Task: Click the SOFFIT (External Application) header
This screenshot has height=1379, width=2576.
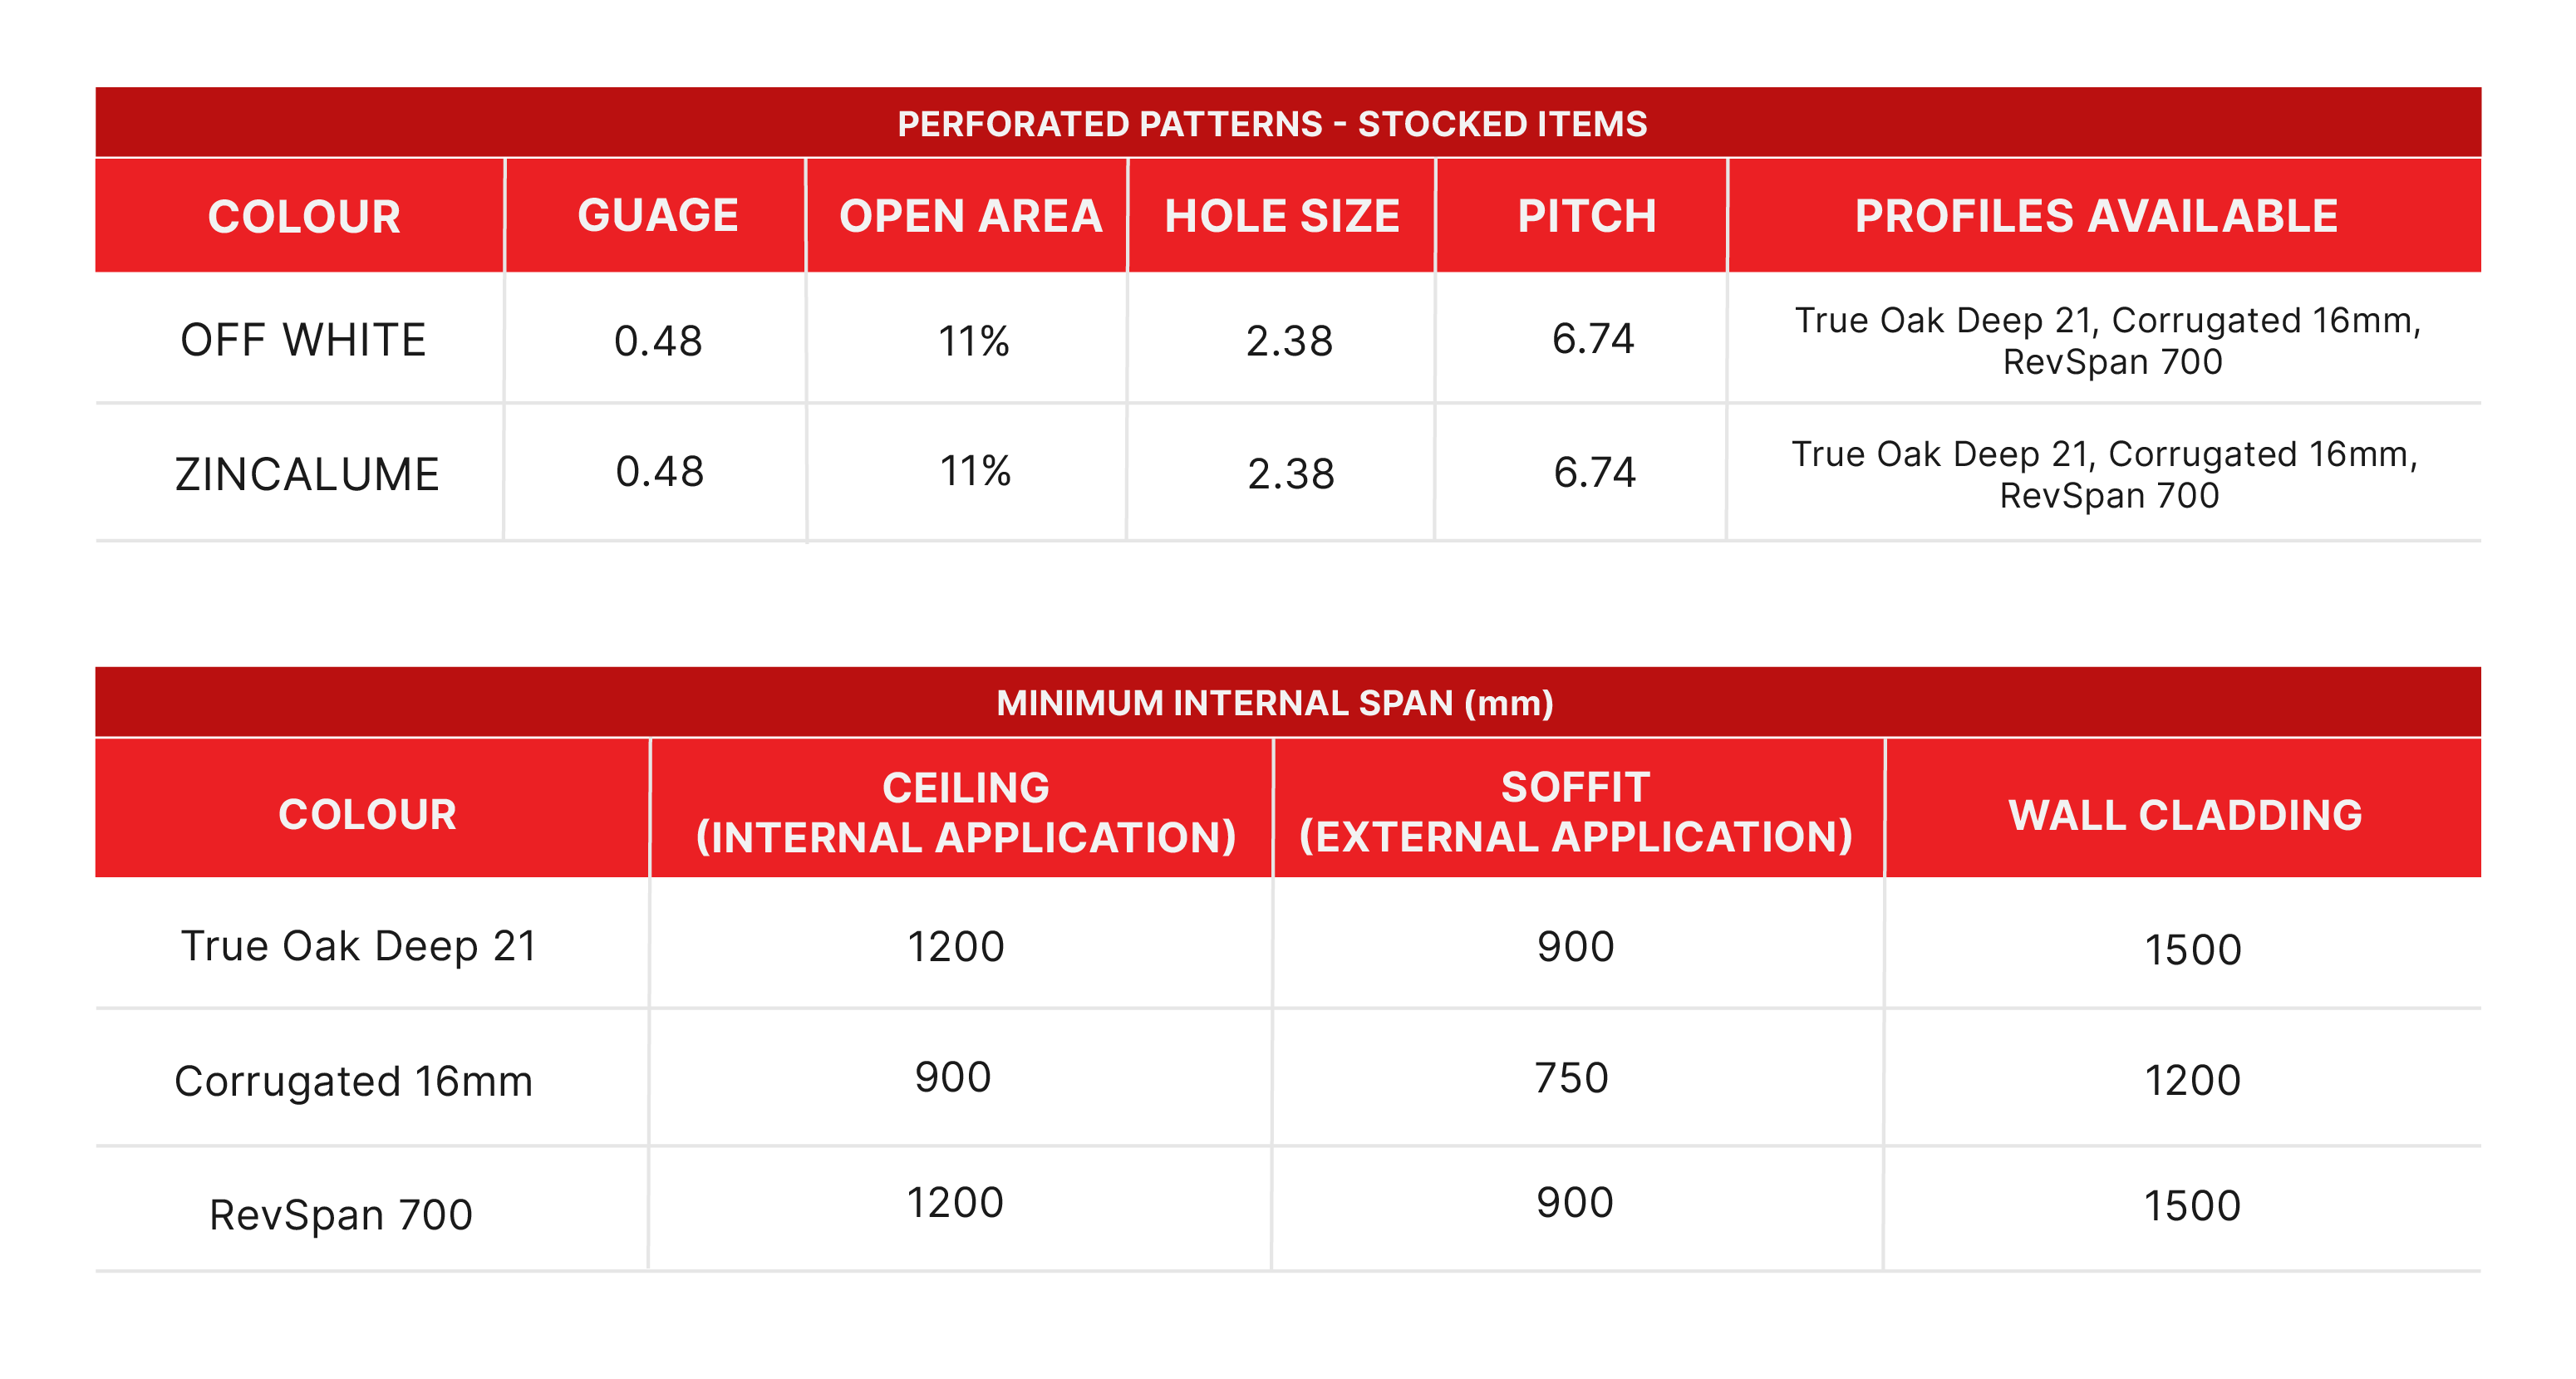Action: (x=1575, y=812)
